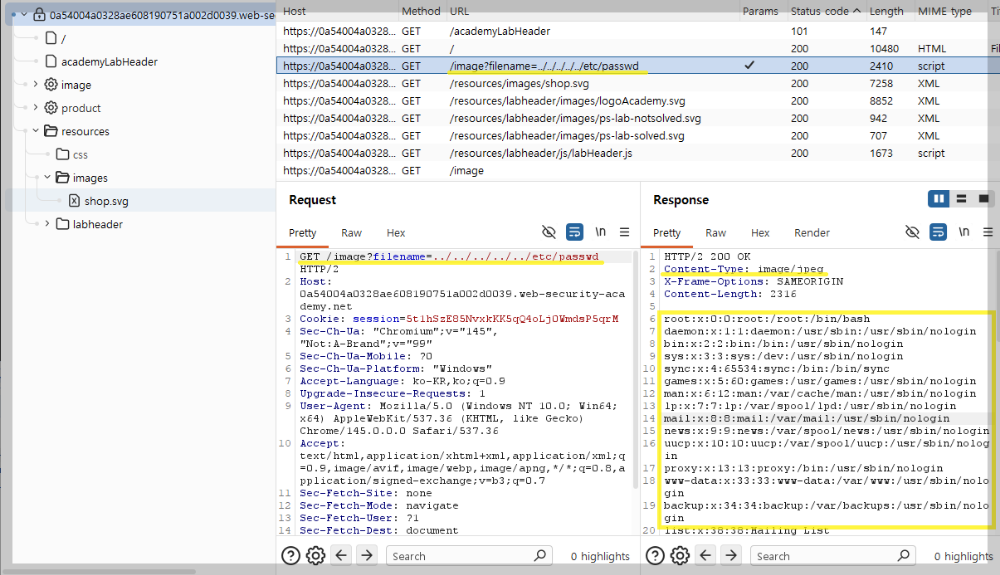Toggle word wrap in Request panel

point(575,232)
